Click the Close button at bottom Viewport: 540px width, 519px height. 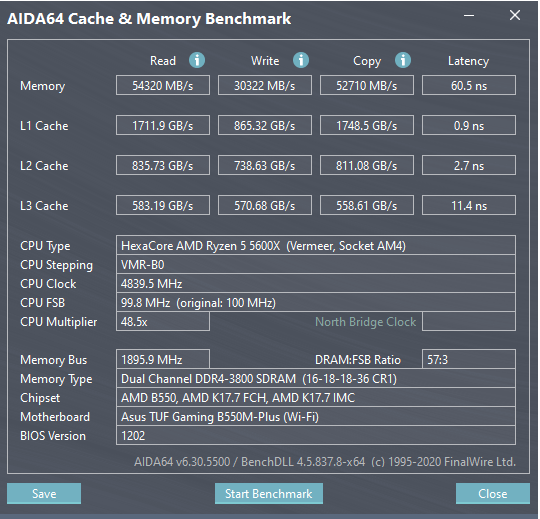(x=492, y=494)
